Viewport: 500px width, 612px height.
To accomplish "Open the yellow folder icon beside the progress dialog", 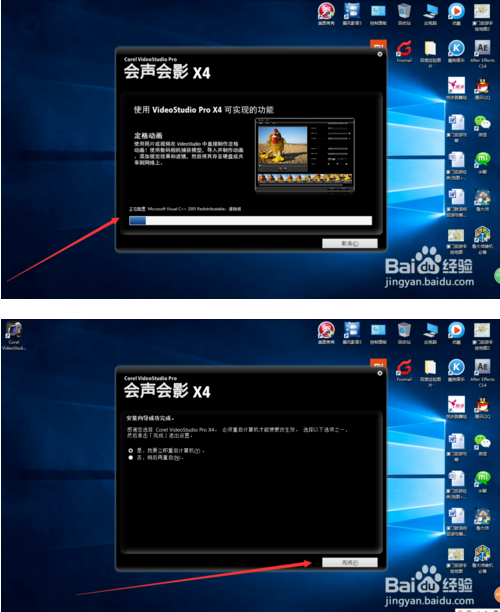I will (x=430, y=54).
